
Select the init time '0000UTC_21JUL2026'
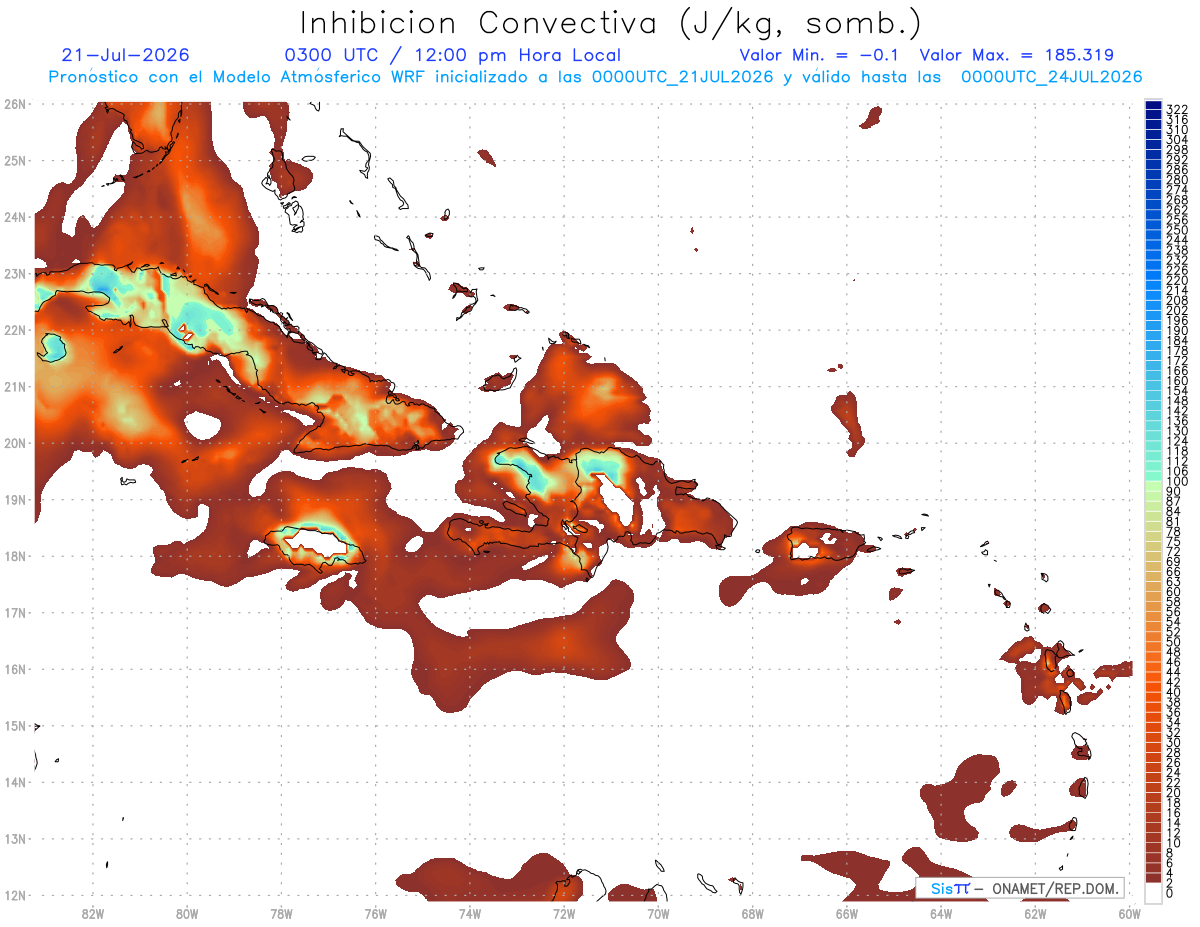(682, 77)
